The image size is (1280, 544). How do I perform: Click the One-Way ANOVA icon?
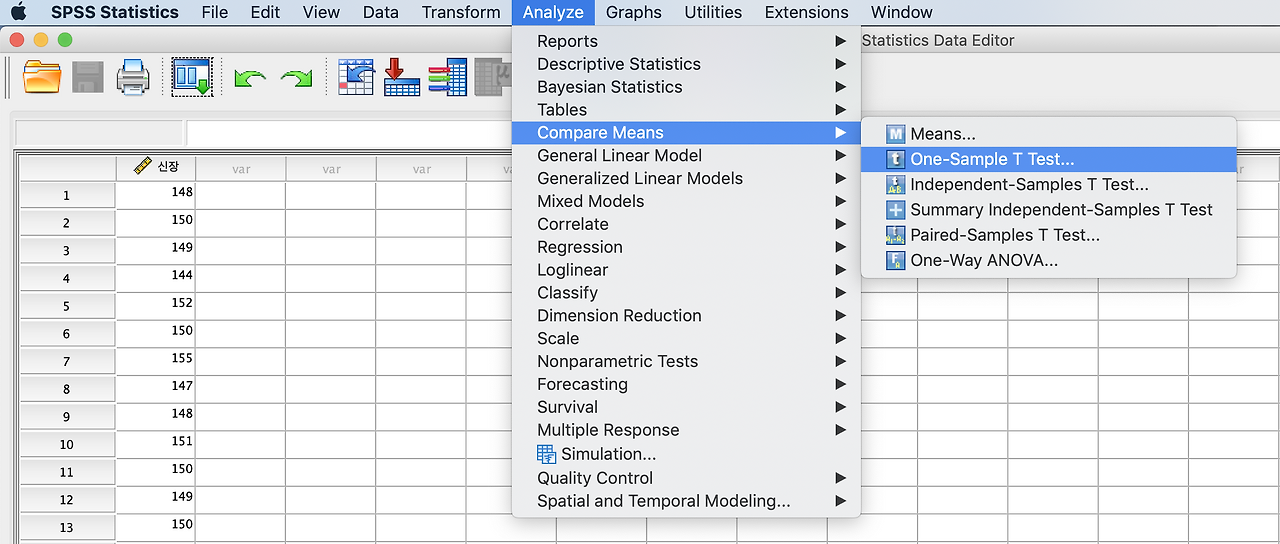(x=895, y=261)
